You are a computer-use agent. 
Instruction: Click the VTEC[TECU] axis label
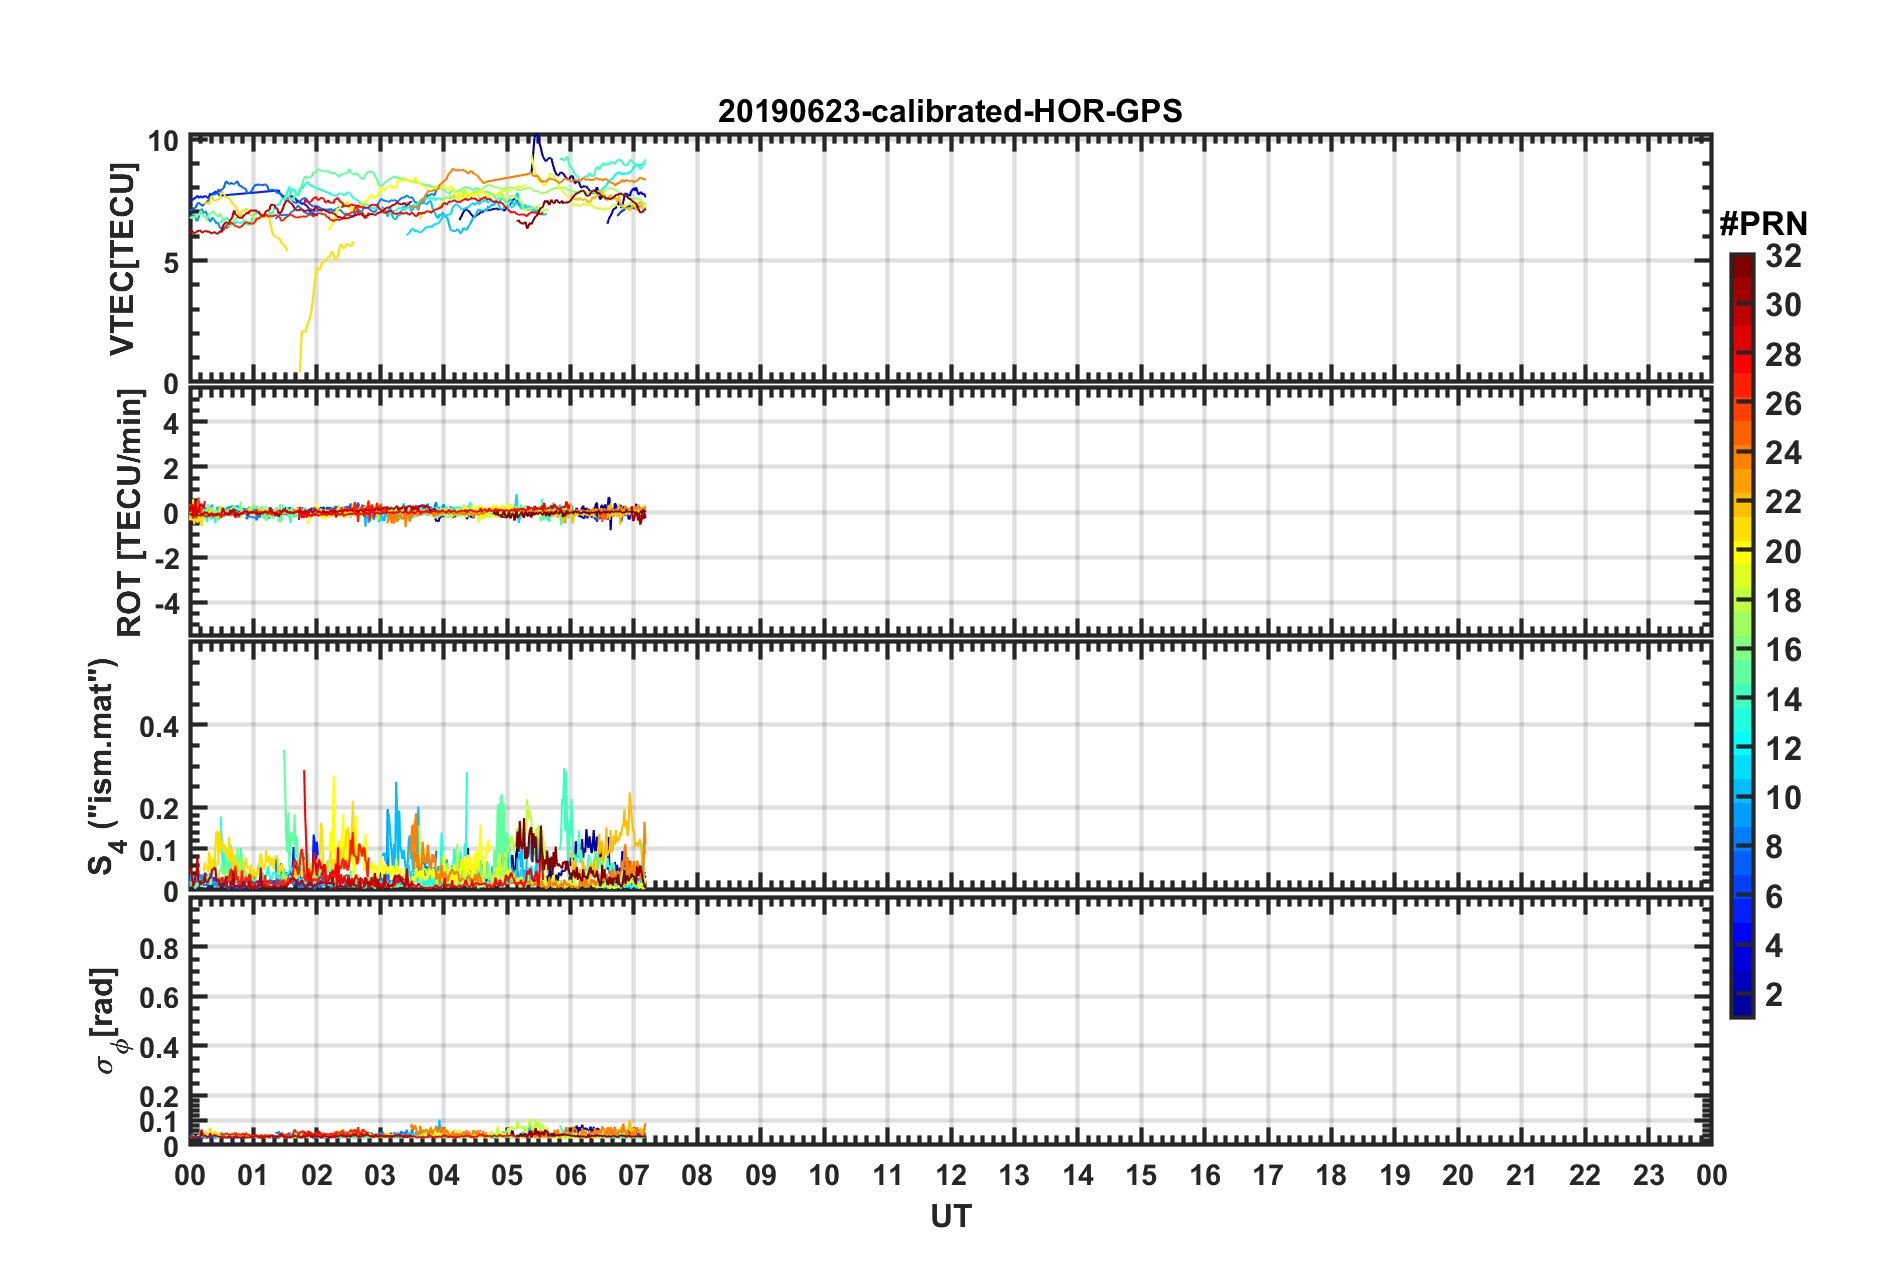click(122, 260)
